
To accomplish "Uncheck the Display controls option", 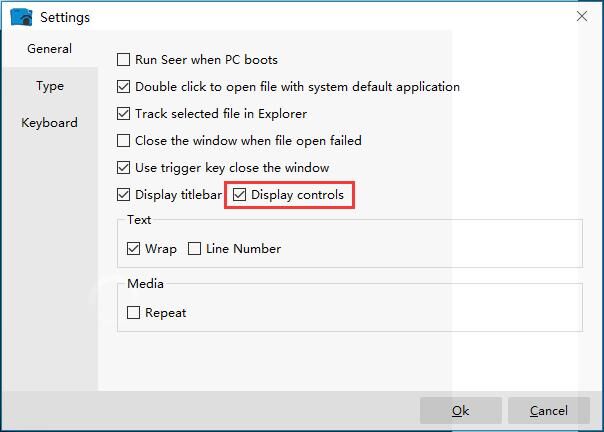I will point(240,195).
